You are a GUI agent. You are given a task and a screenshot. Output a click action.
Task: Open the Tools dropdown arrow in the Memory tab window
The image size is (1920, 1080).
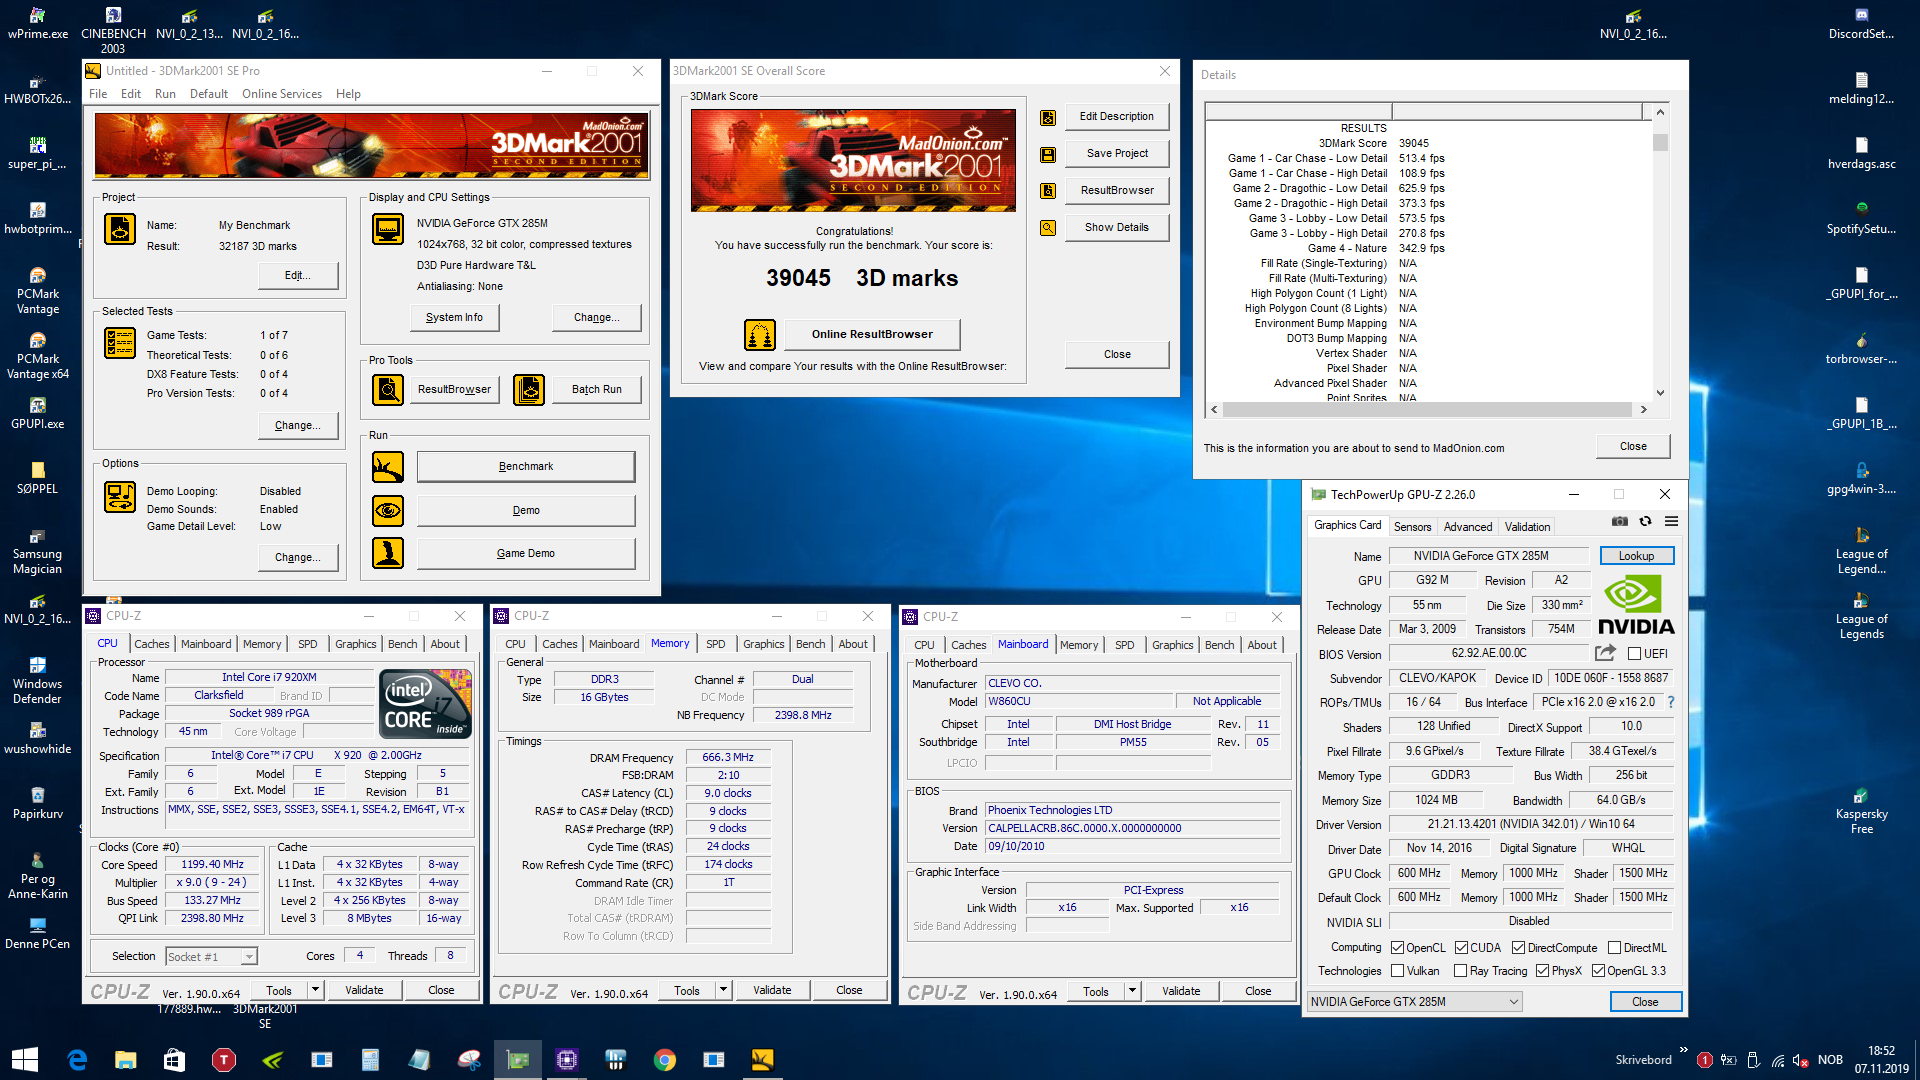(723, 991)
